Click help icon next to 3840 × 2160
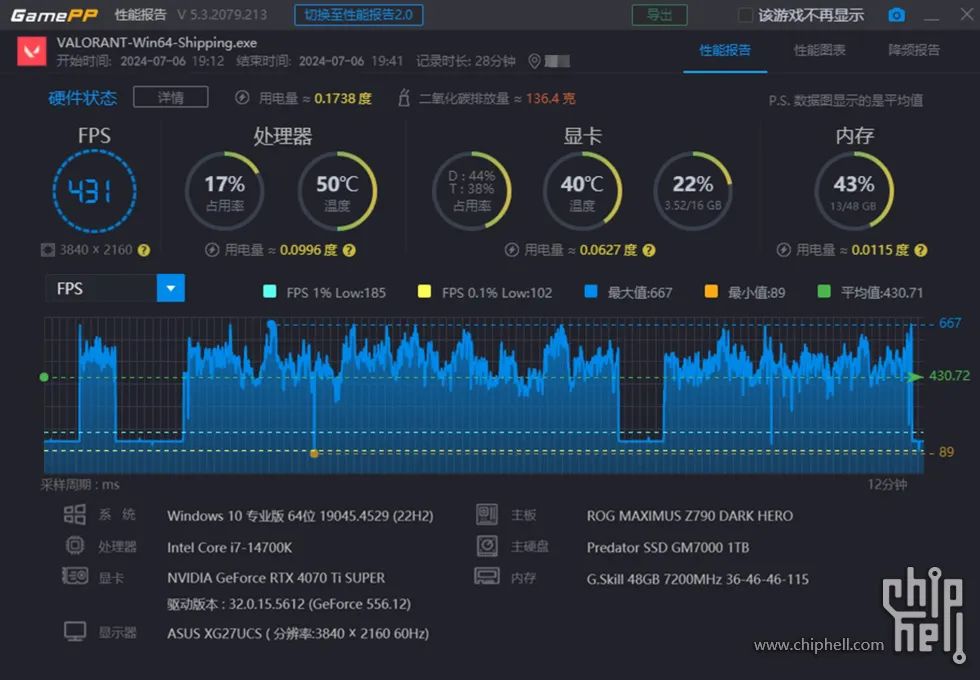This screenshot has height=680, width=980. click(144, 250)
